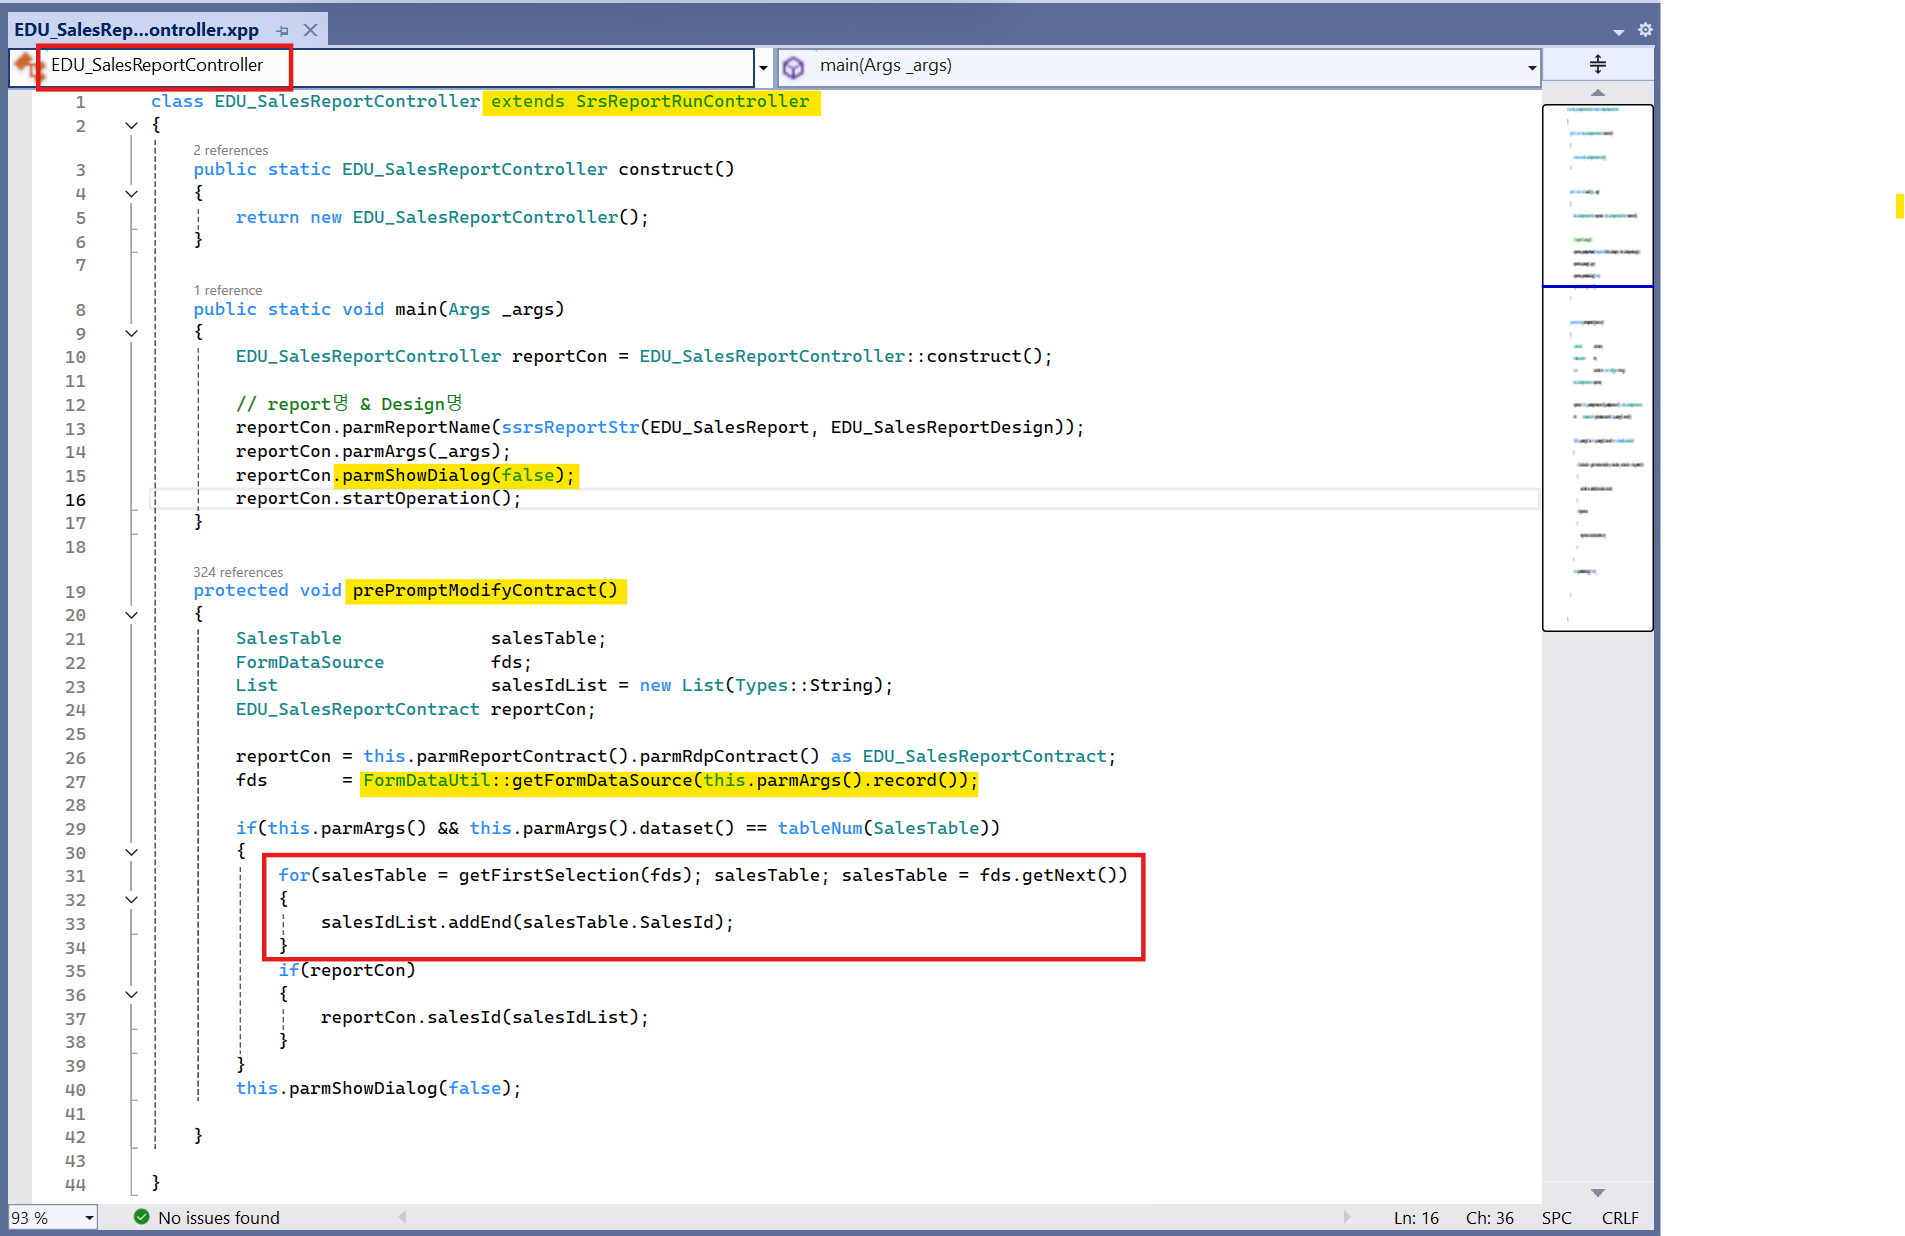This screenshot has width=1905, height=1236.
Task: Click 'construct()' method name on line 3
Action: point(676,170)
